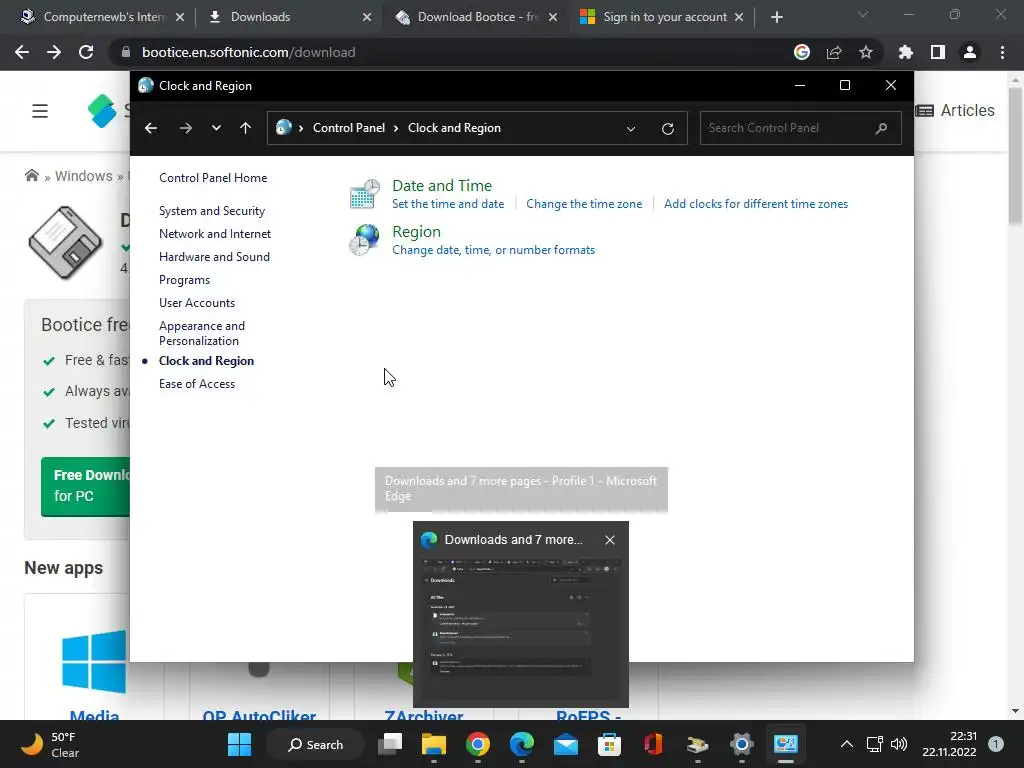Open File Explorer from the taskbar

pyautogui.click(x=434, y=744)
